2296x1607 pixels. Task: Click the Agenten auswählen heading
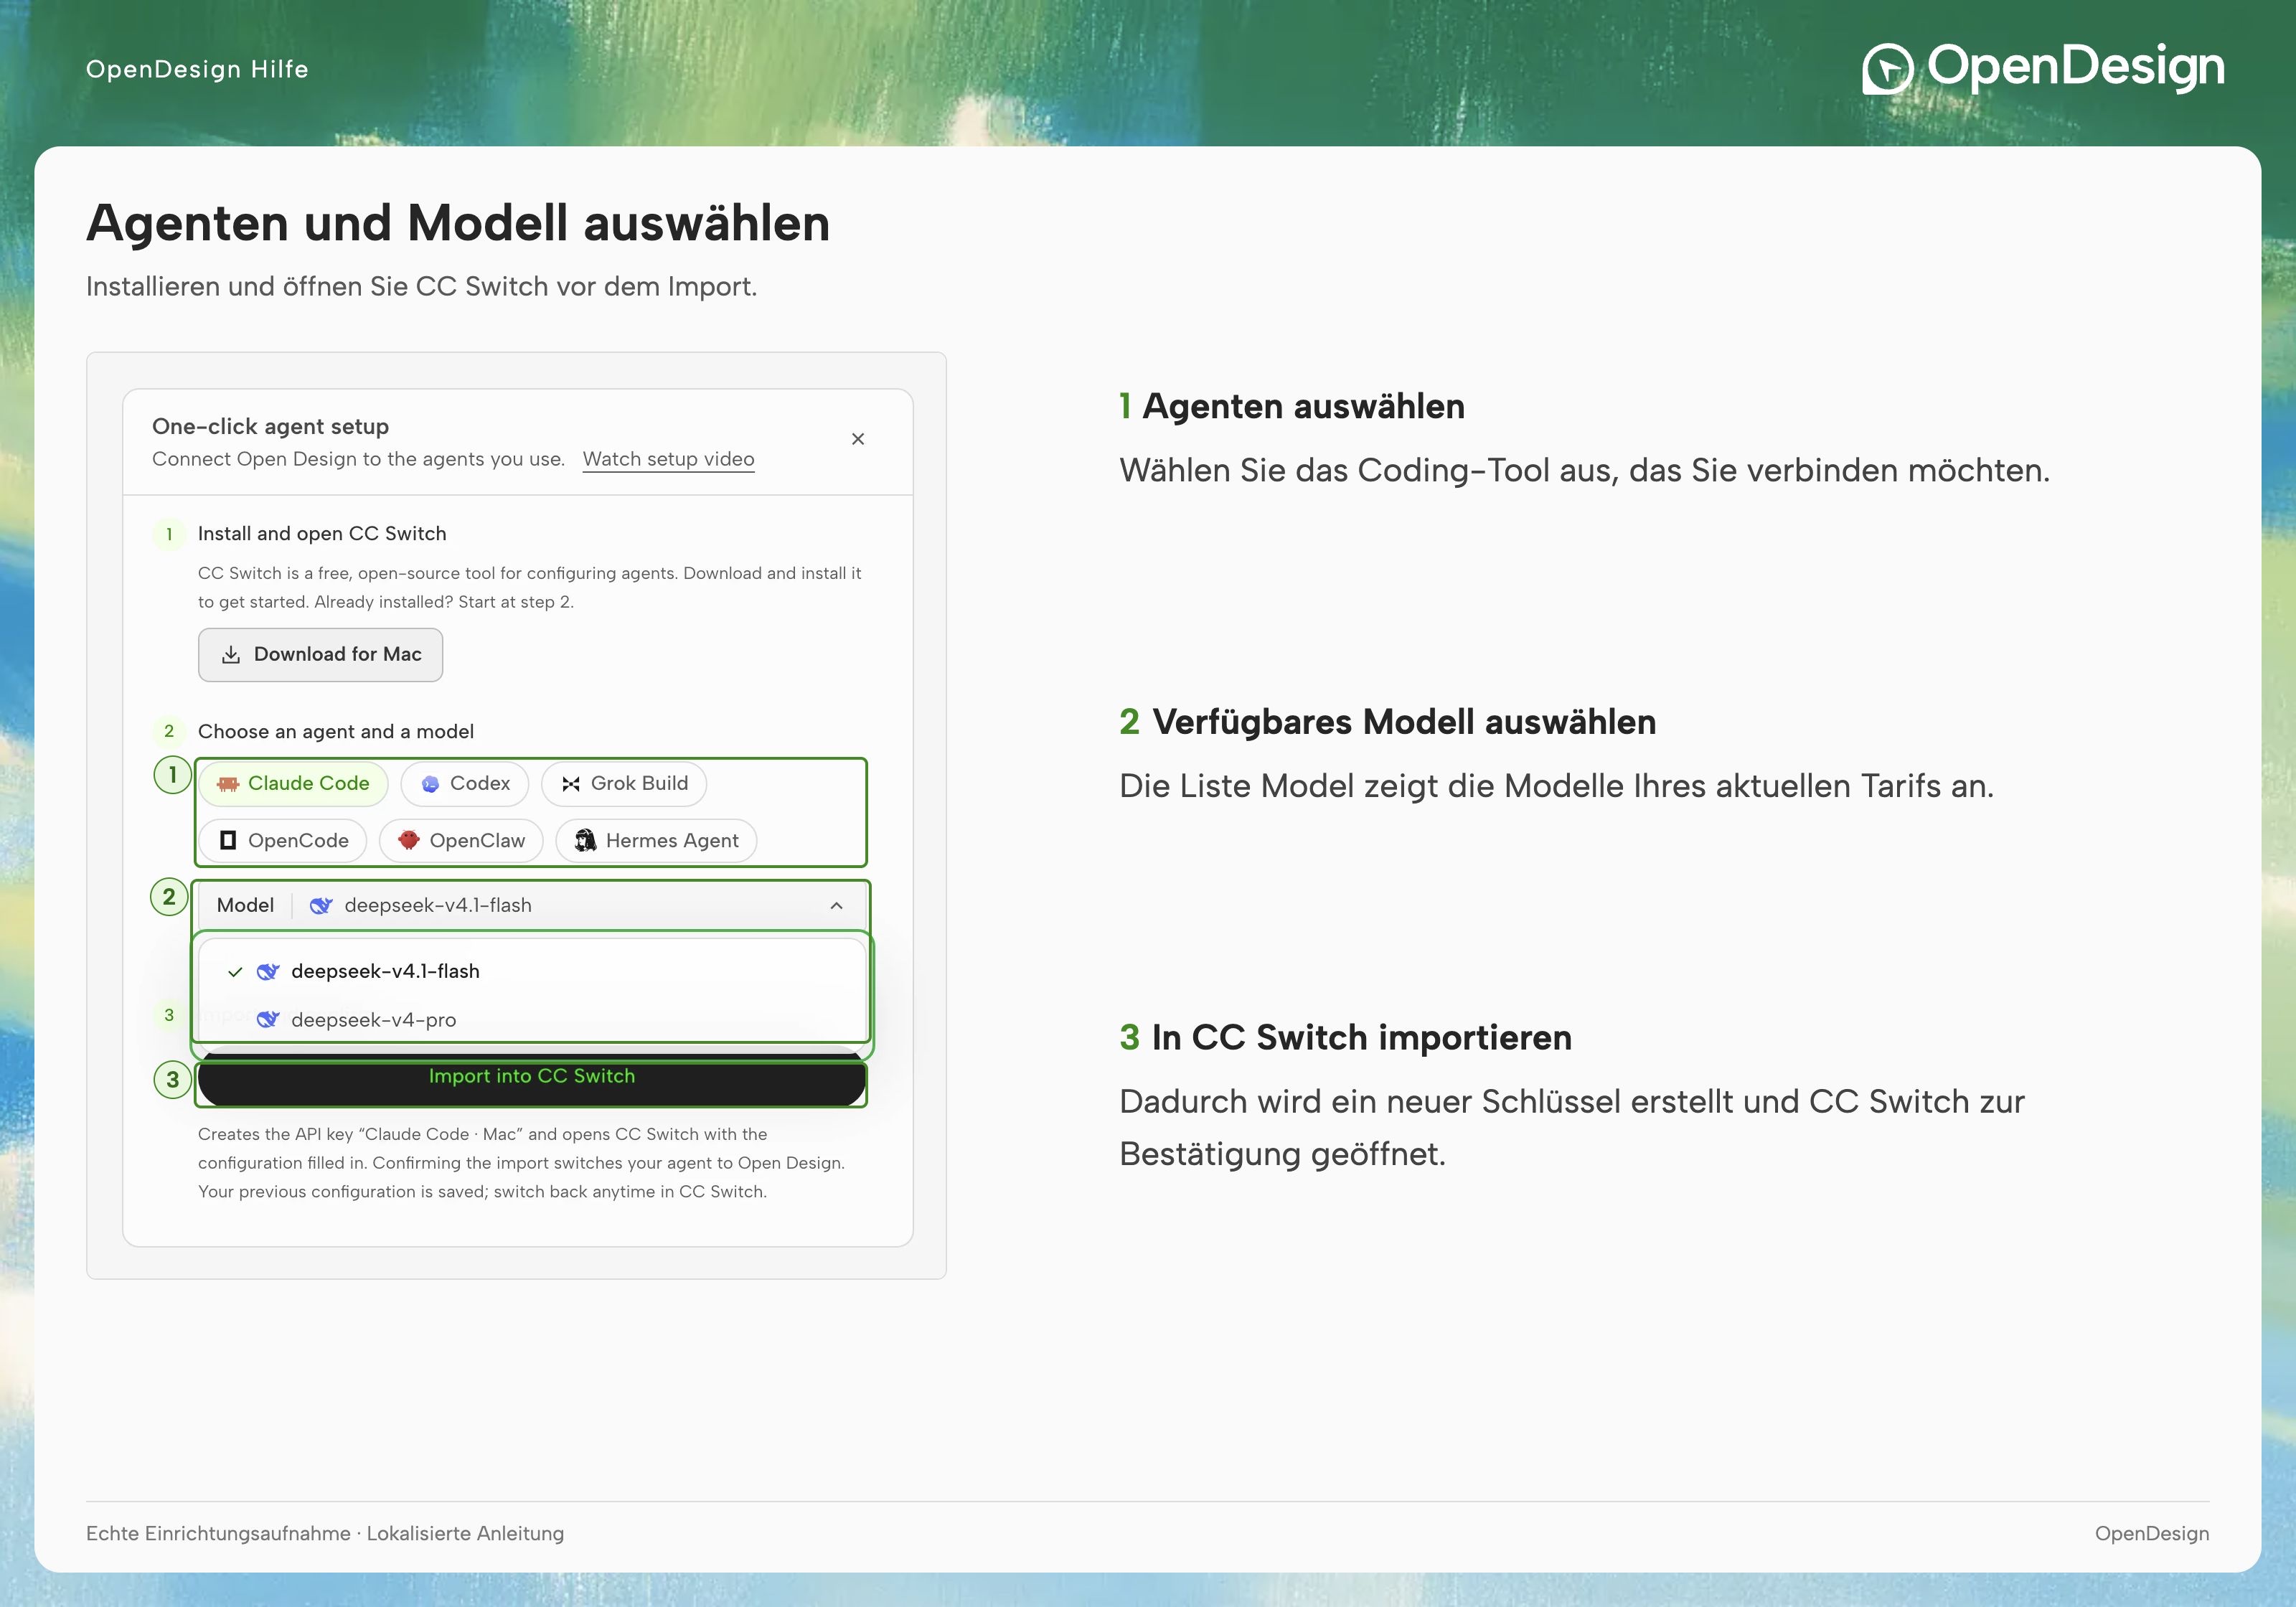1303,407
